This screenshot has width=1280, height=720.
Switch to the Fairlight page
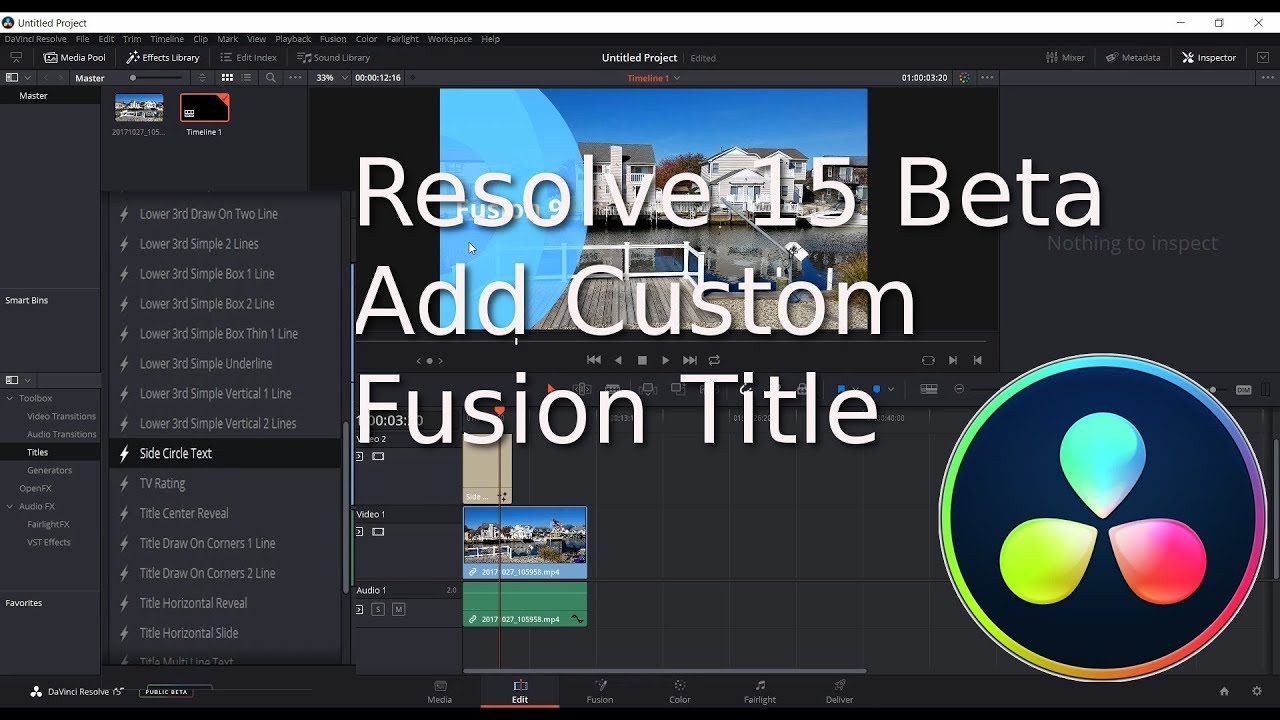pyautogui.click(x=760, y=692)
